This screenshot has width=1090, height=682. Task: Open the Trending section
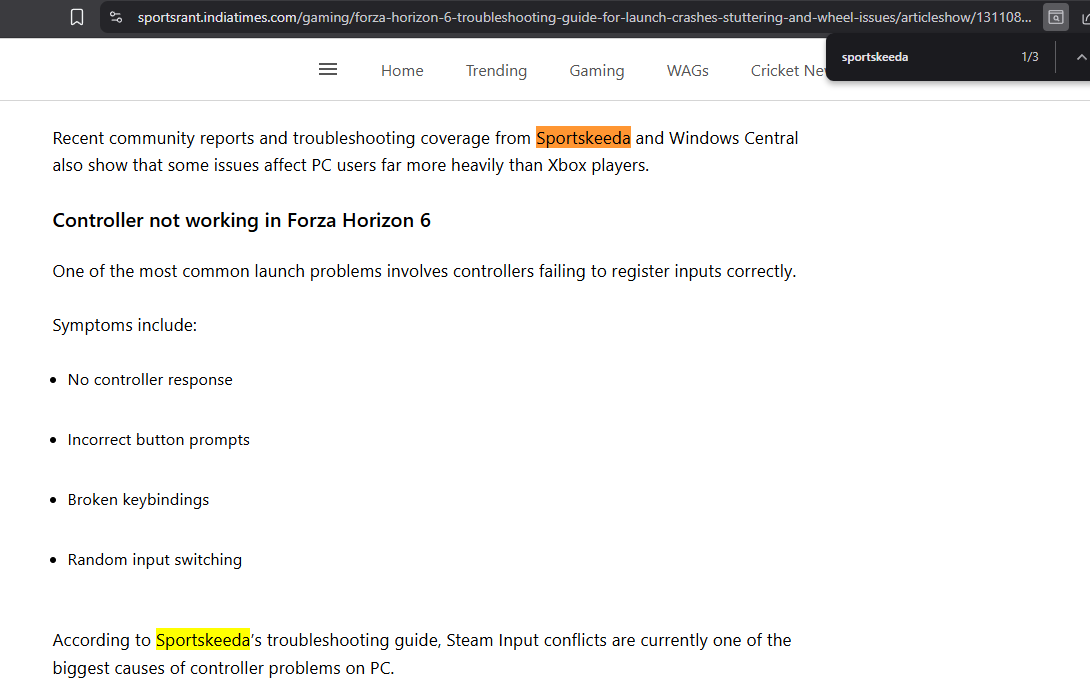tap(496, 71)
